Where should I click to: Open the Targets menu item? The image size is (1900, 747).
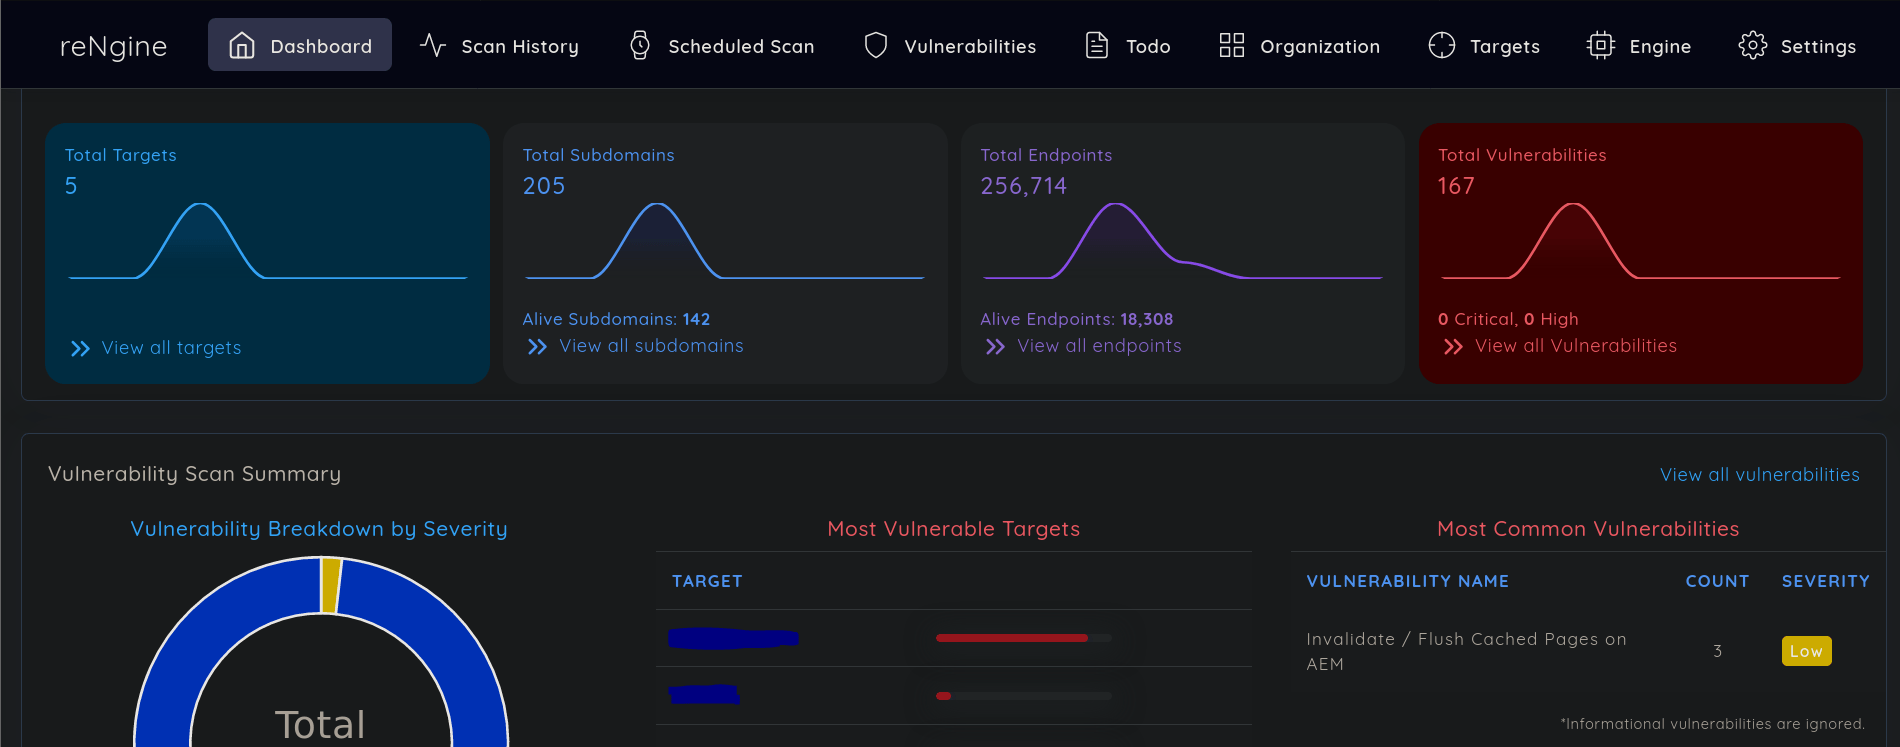(x=1485, y=45)
